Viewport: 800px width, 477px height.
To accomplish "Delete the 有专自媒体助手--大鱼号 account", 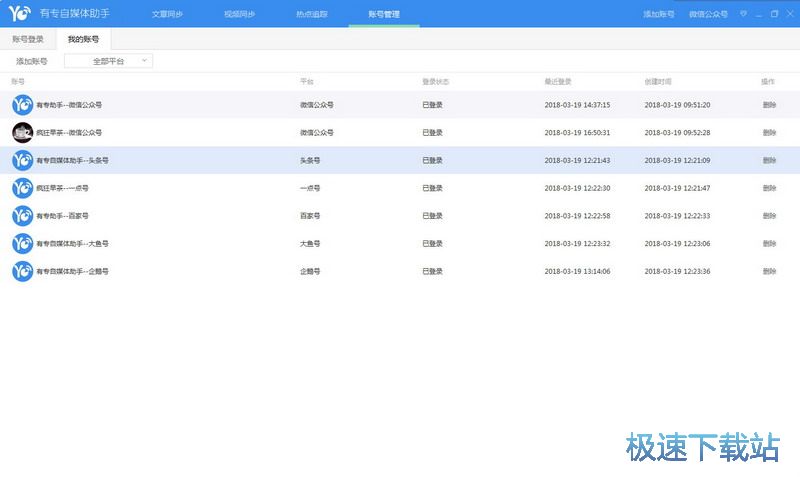I will click(769, 244).
